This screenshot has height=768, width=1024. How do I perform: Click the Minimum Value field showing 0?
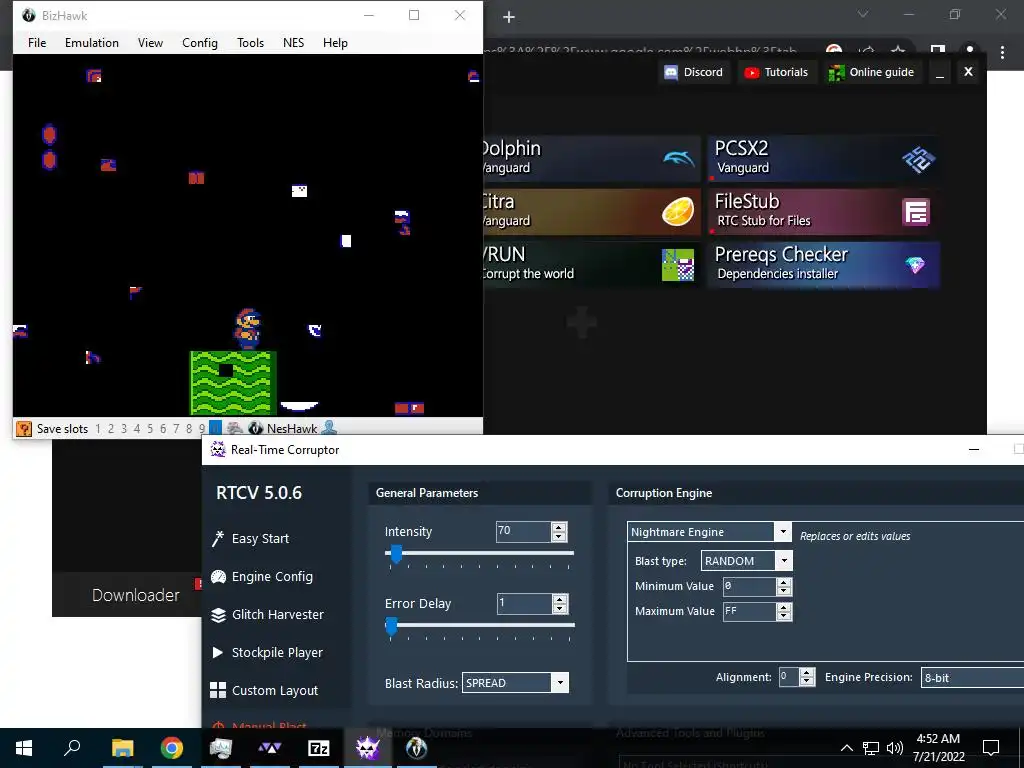coord(749,586)
